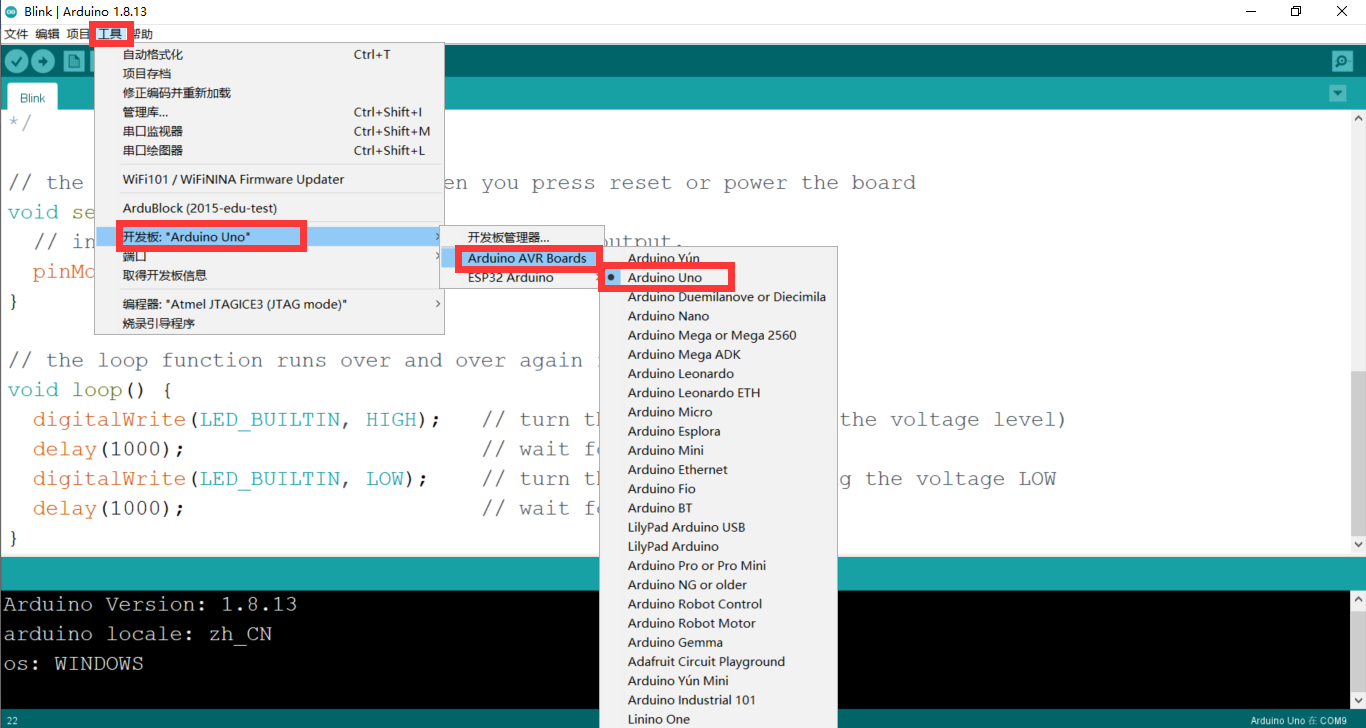Screen dimensions: 1366x728
Task: Select the Arduino Mega ADK board
Action: (x=718, y=354)
